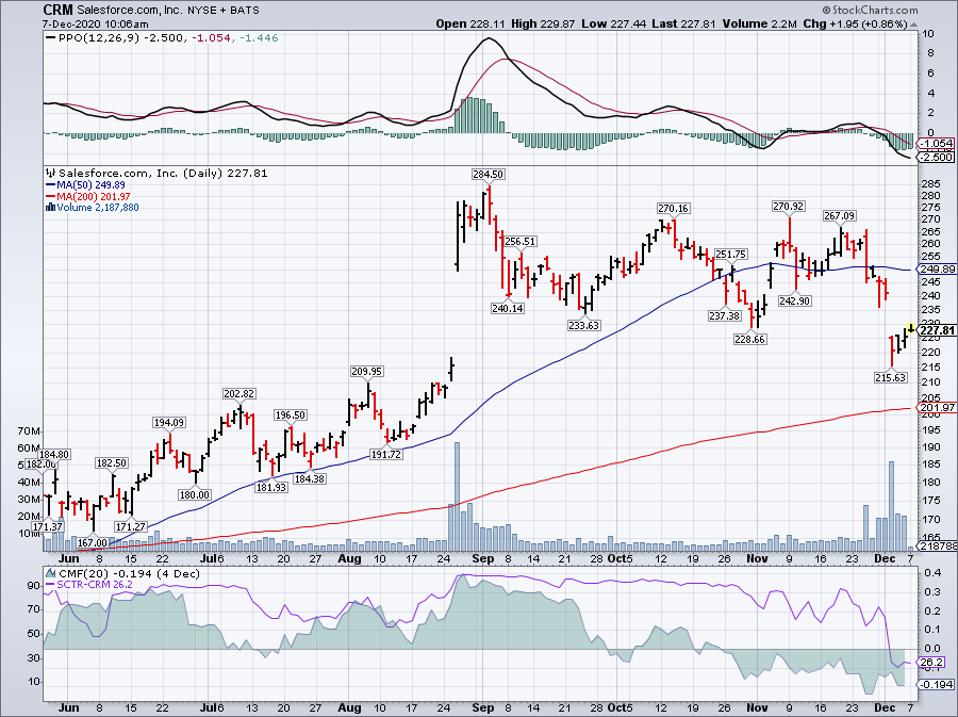Click the 196.50 price label
Image resolution: width=958 pixels, height=717 pixels.
[290, 415]
